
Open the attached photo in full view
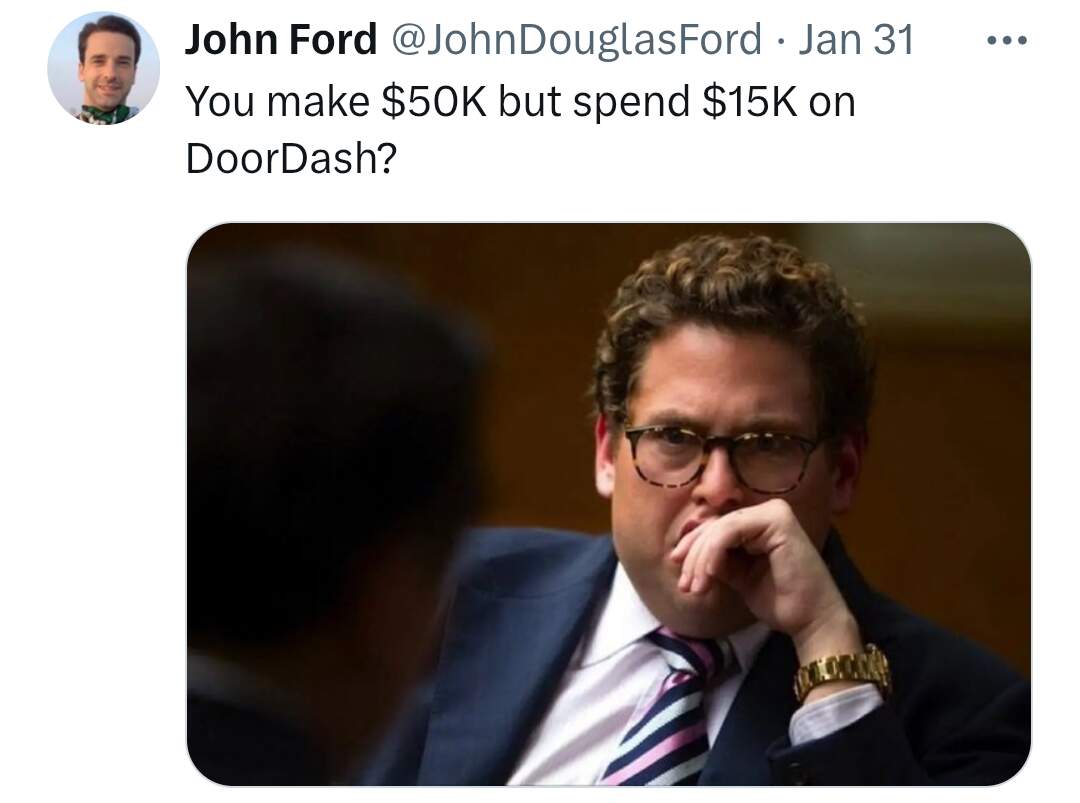click(609, 503)
